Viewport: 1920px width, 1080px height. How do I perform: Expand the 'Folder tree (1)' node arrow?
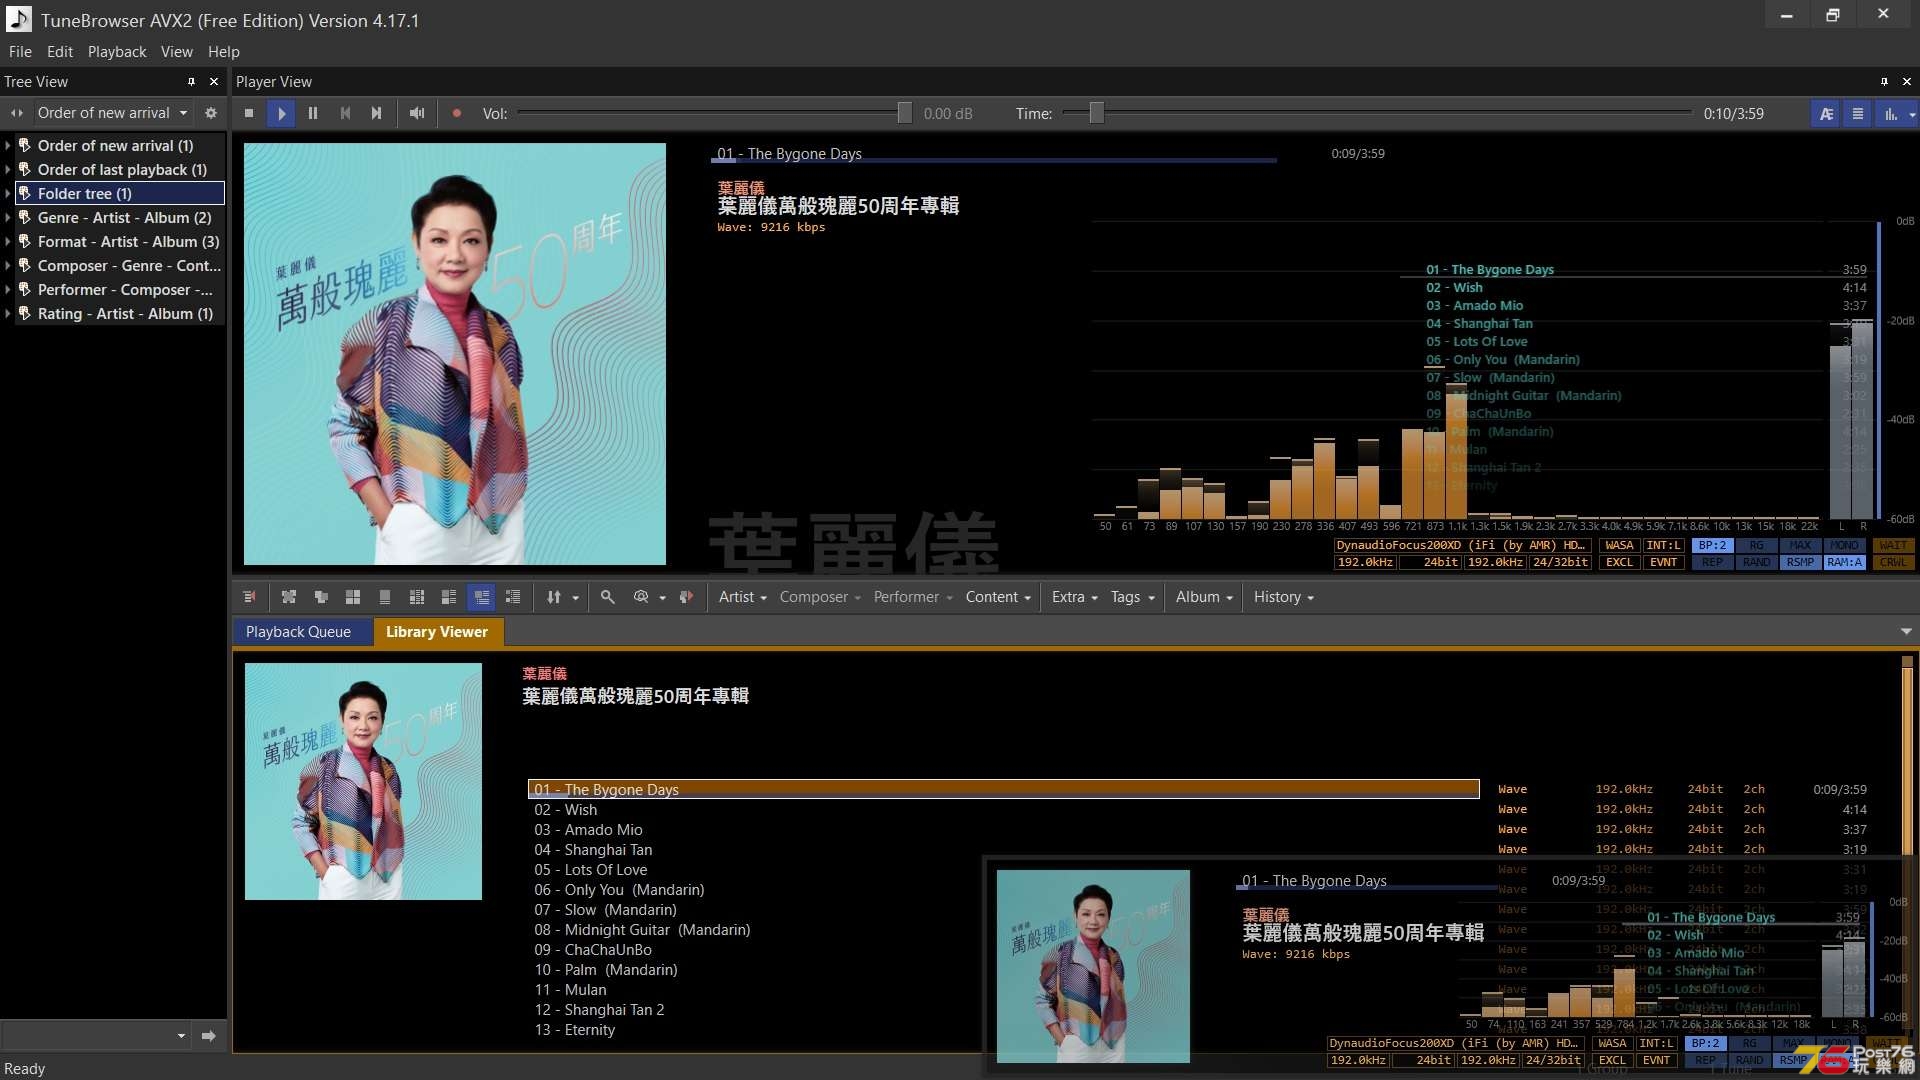(x=8, y=194)
